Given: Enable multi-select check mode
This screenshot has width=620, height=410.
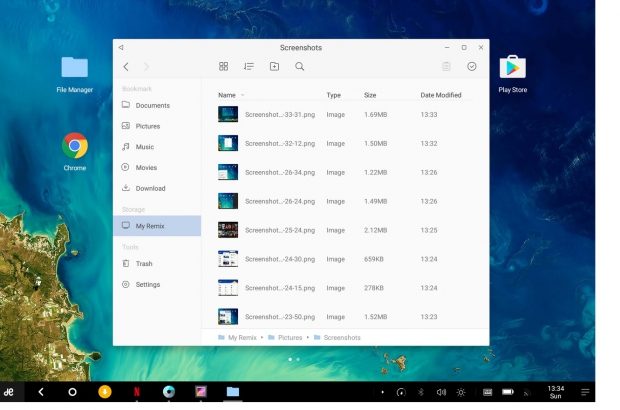Looking at the screenshot, I should [x=472, y=66].
